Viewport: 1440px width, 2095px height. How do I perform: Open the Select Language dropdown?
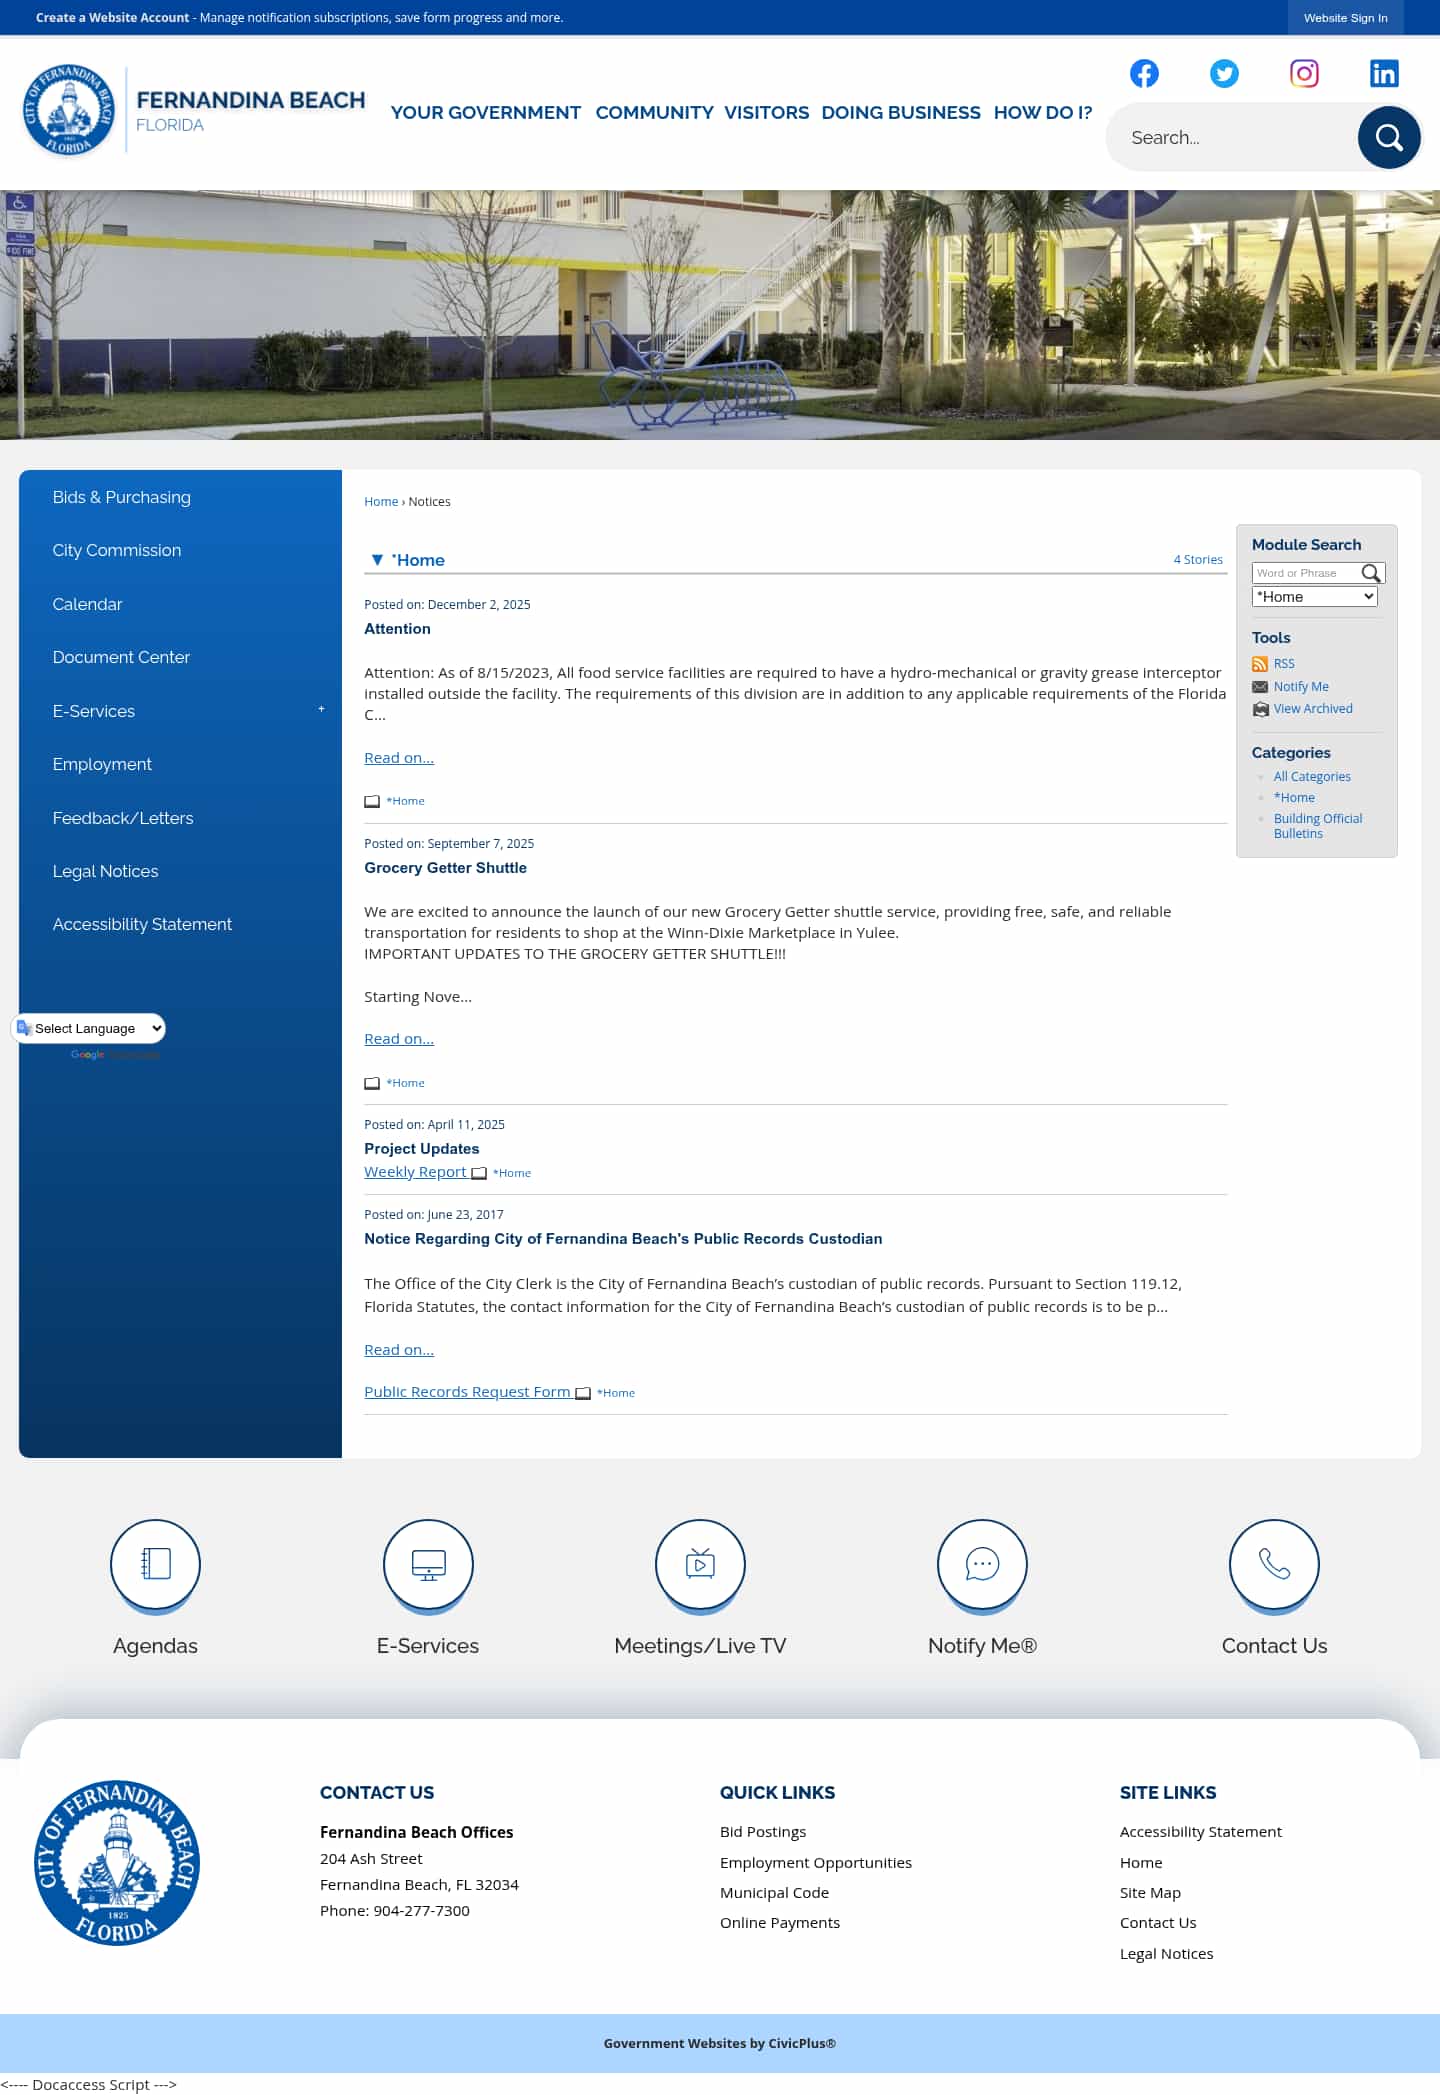tap(89, 1028)
